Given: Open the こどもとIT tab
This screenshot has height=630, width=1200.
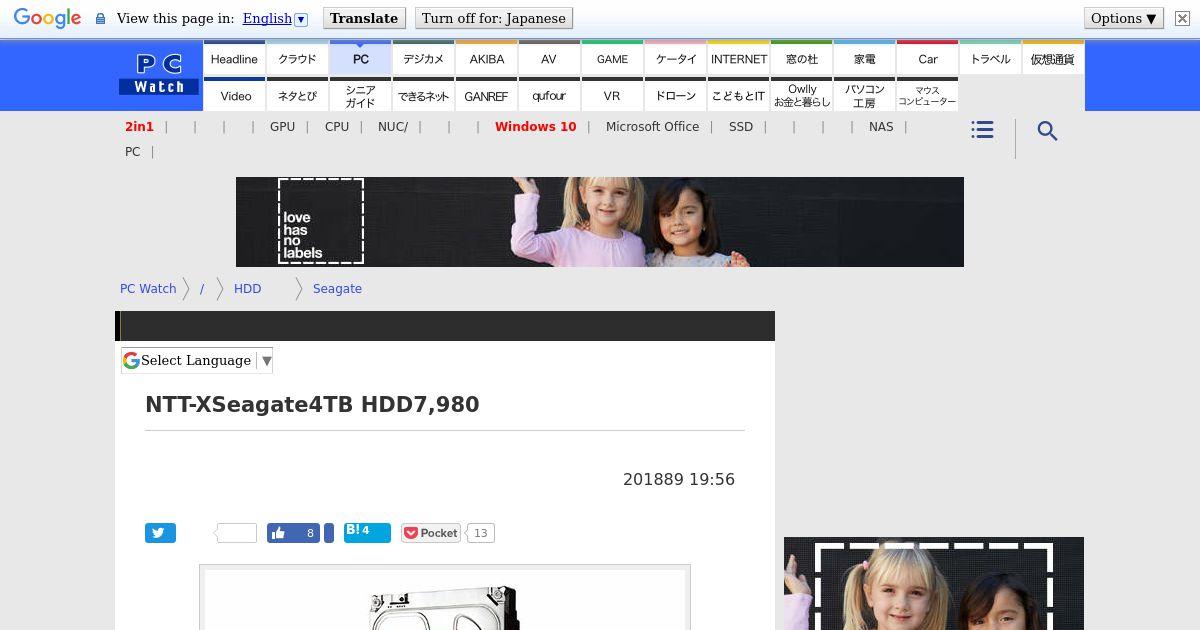Looking at the screenshot, I should coord(738,95).
